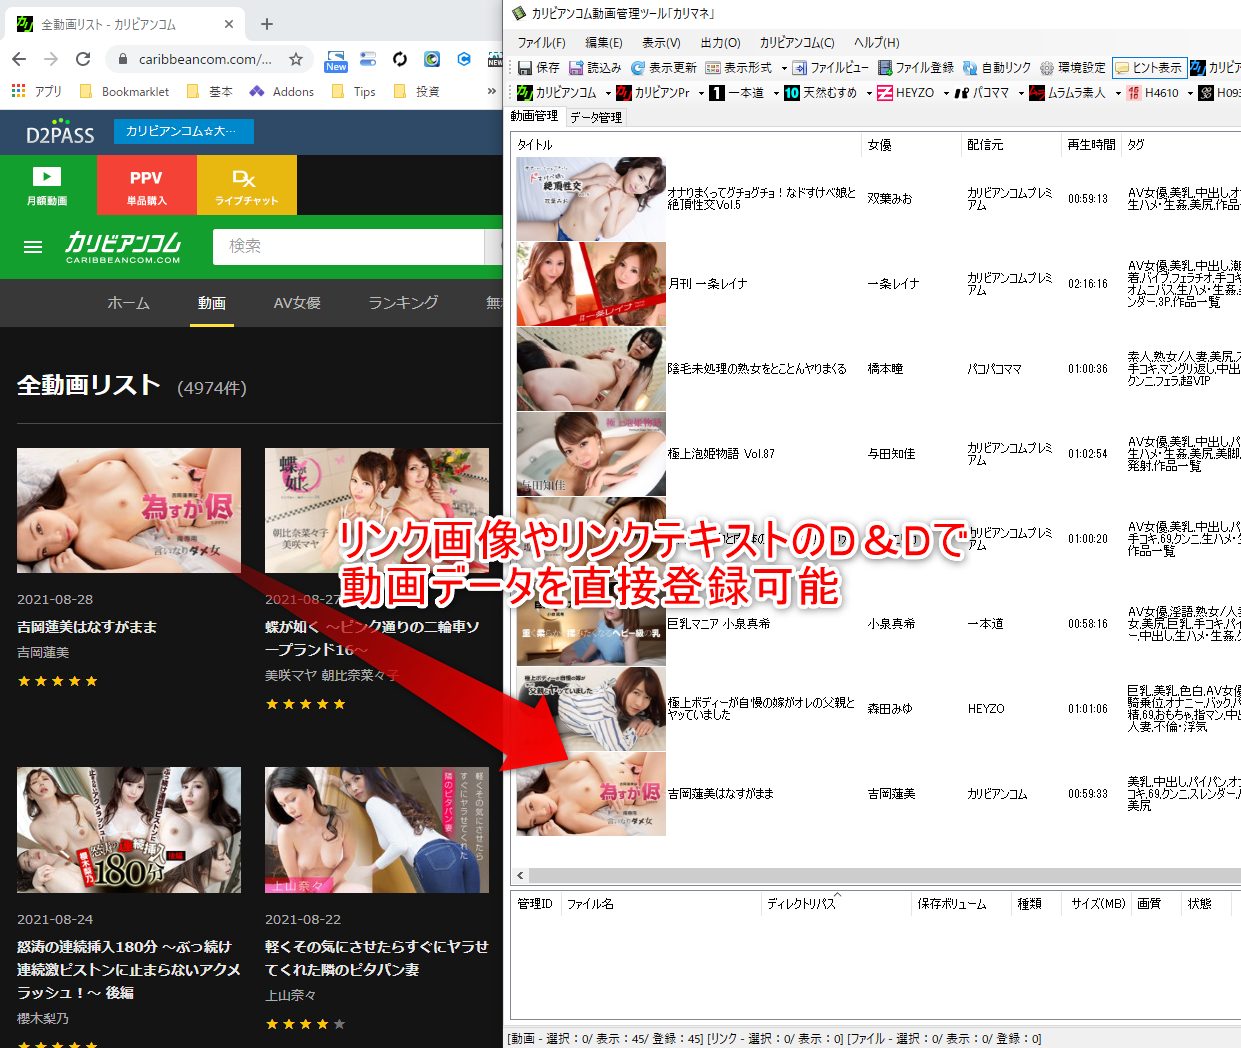Click the ファイル登録 file register icon
Screen dimensions: 1241x1048
tap(885, 68)
